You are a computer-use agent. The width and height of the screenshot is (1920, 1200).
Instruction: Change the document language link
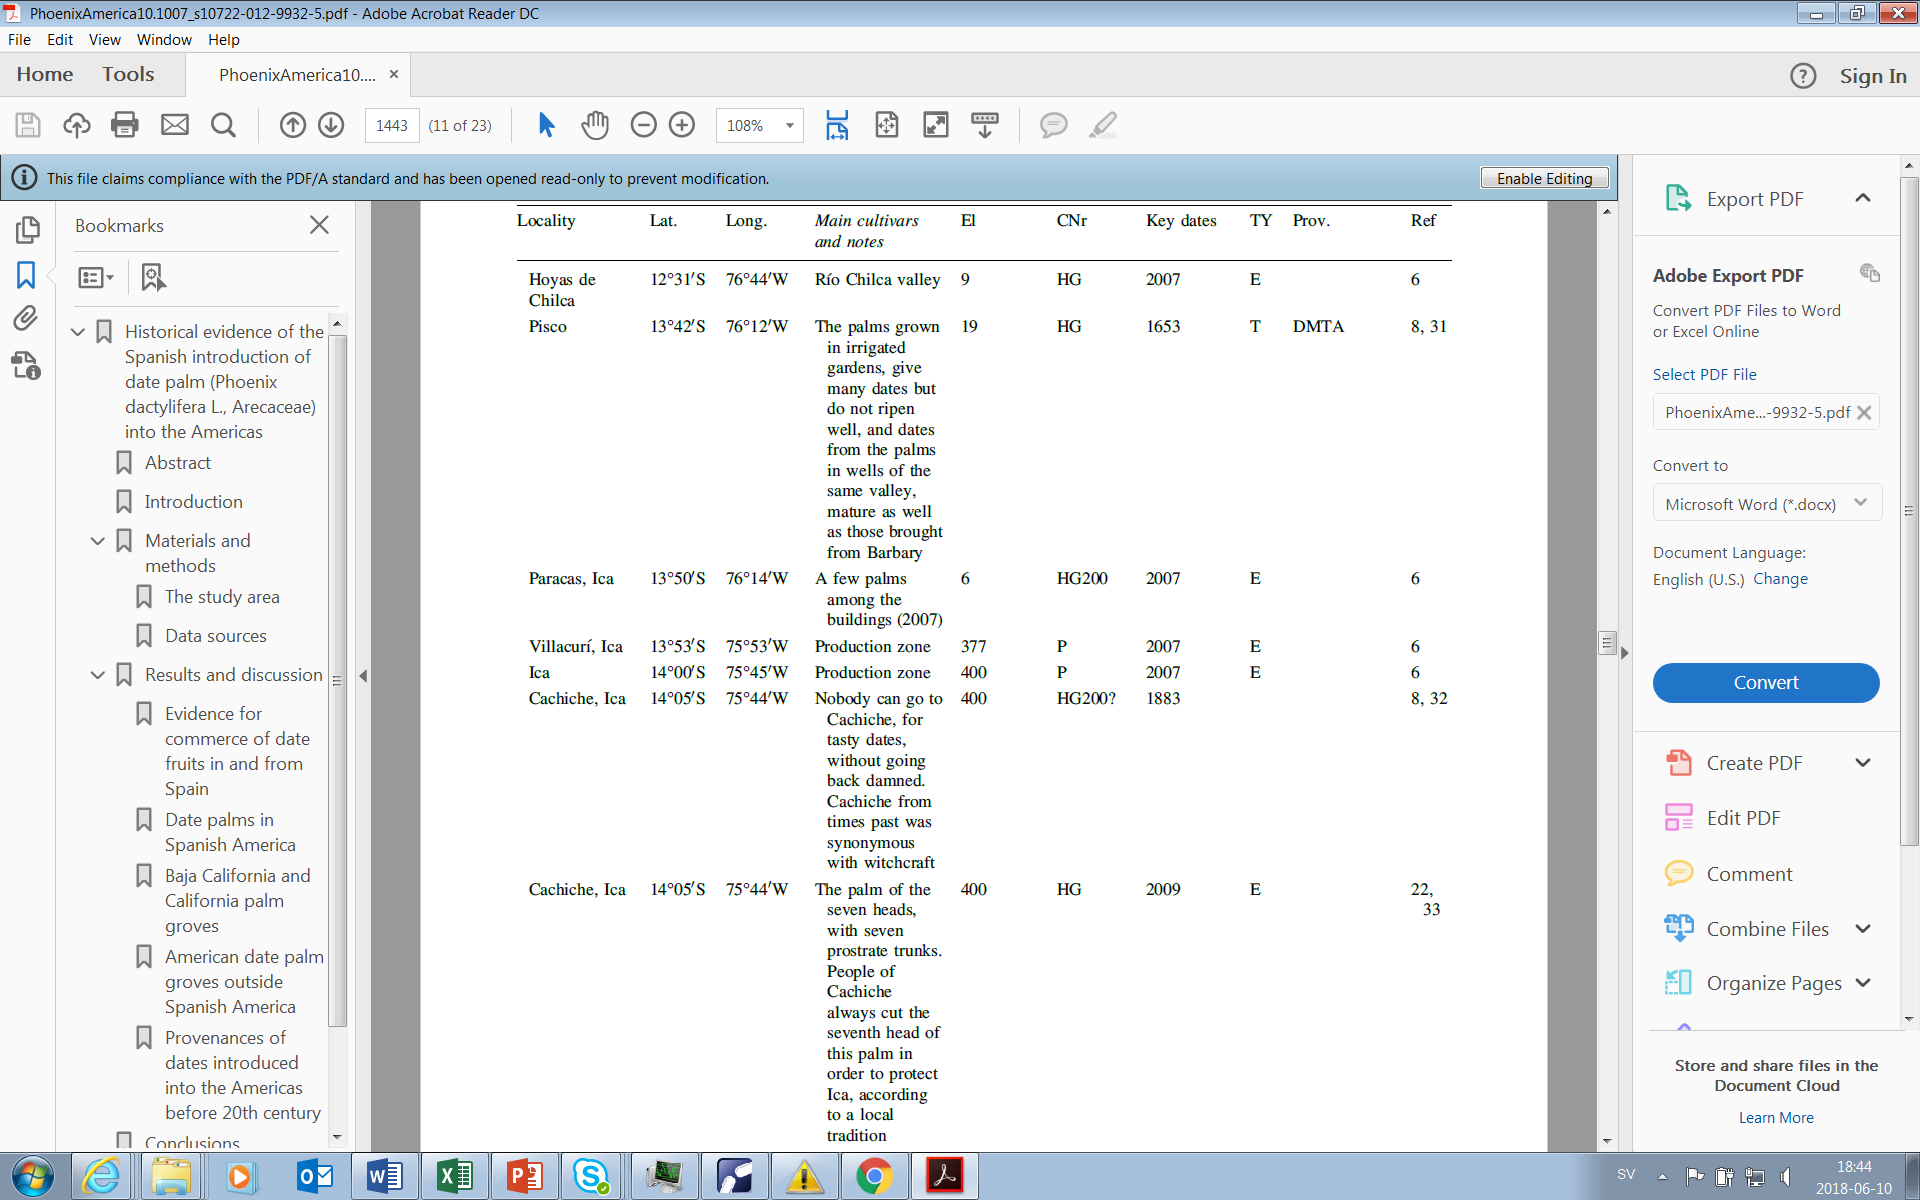(x=1780, y=579)
